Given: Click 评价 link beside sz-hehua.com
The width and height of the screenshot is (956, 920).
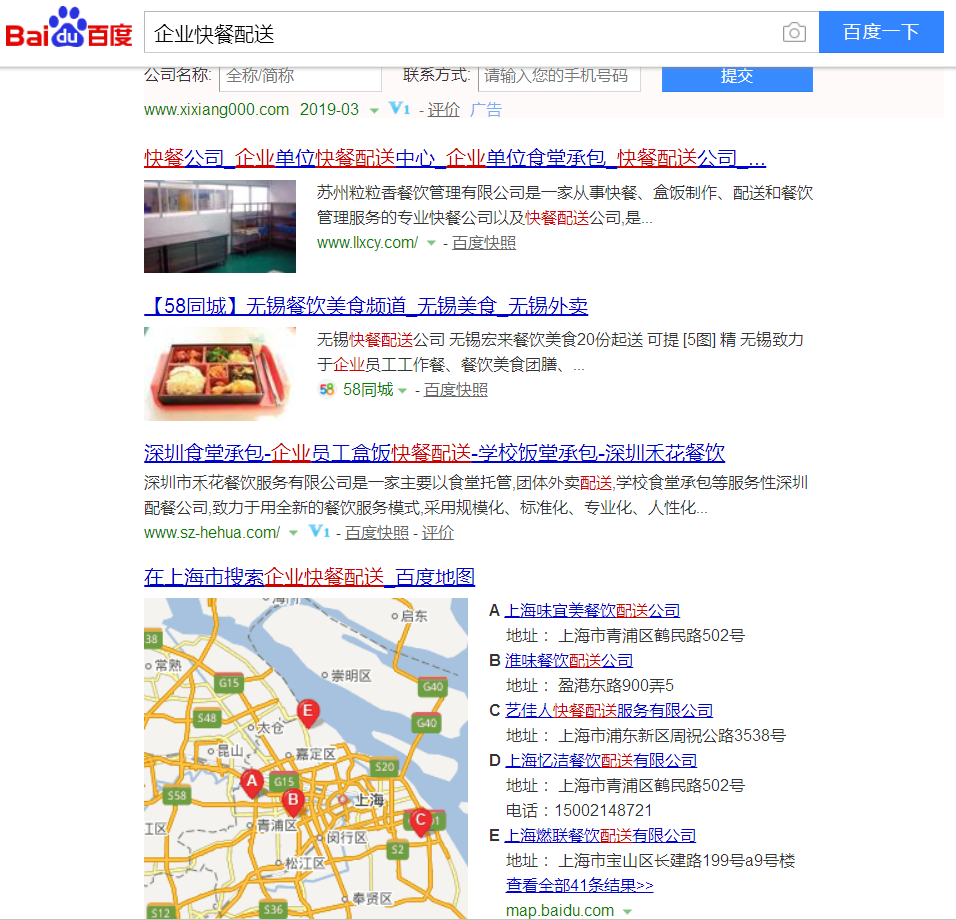Looking at the screenshot, I should click(x=438, y=532).
